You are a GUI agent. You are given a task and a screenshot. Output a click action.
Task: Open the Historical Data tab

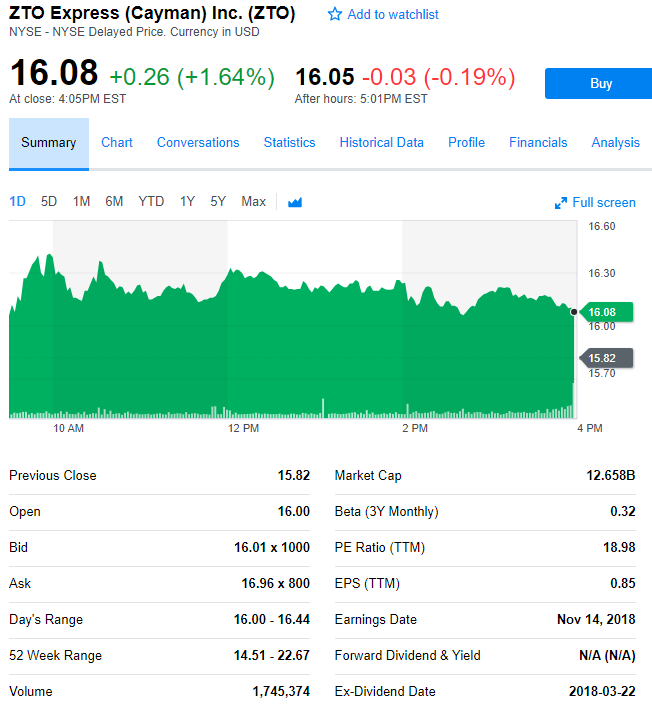point(382,143)
